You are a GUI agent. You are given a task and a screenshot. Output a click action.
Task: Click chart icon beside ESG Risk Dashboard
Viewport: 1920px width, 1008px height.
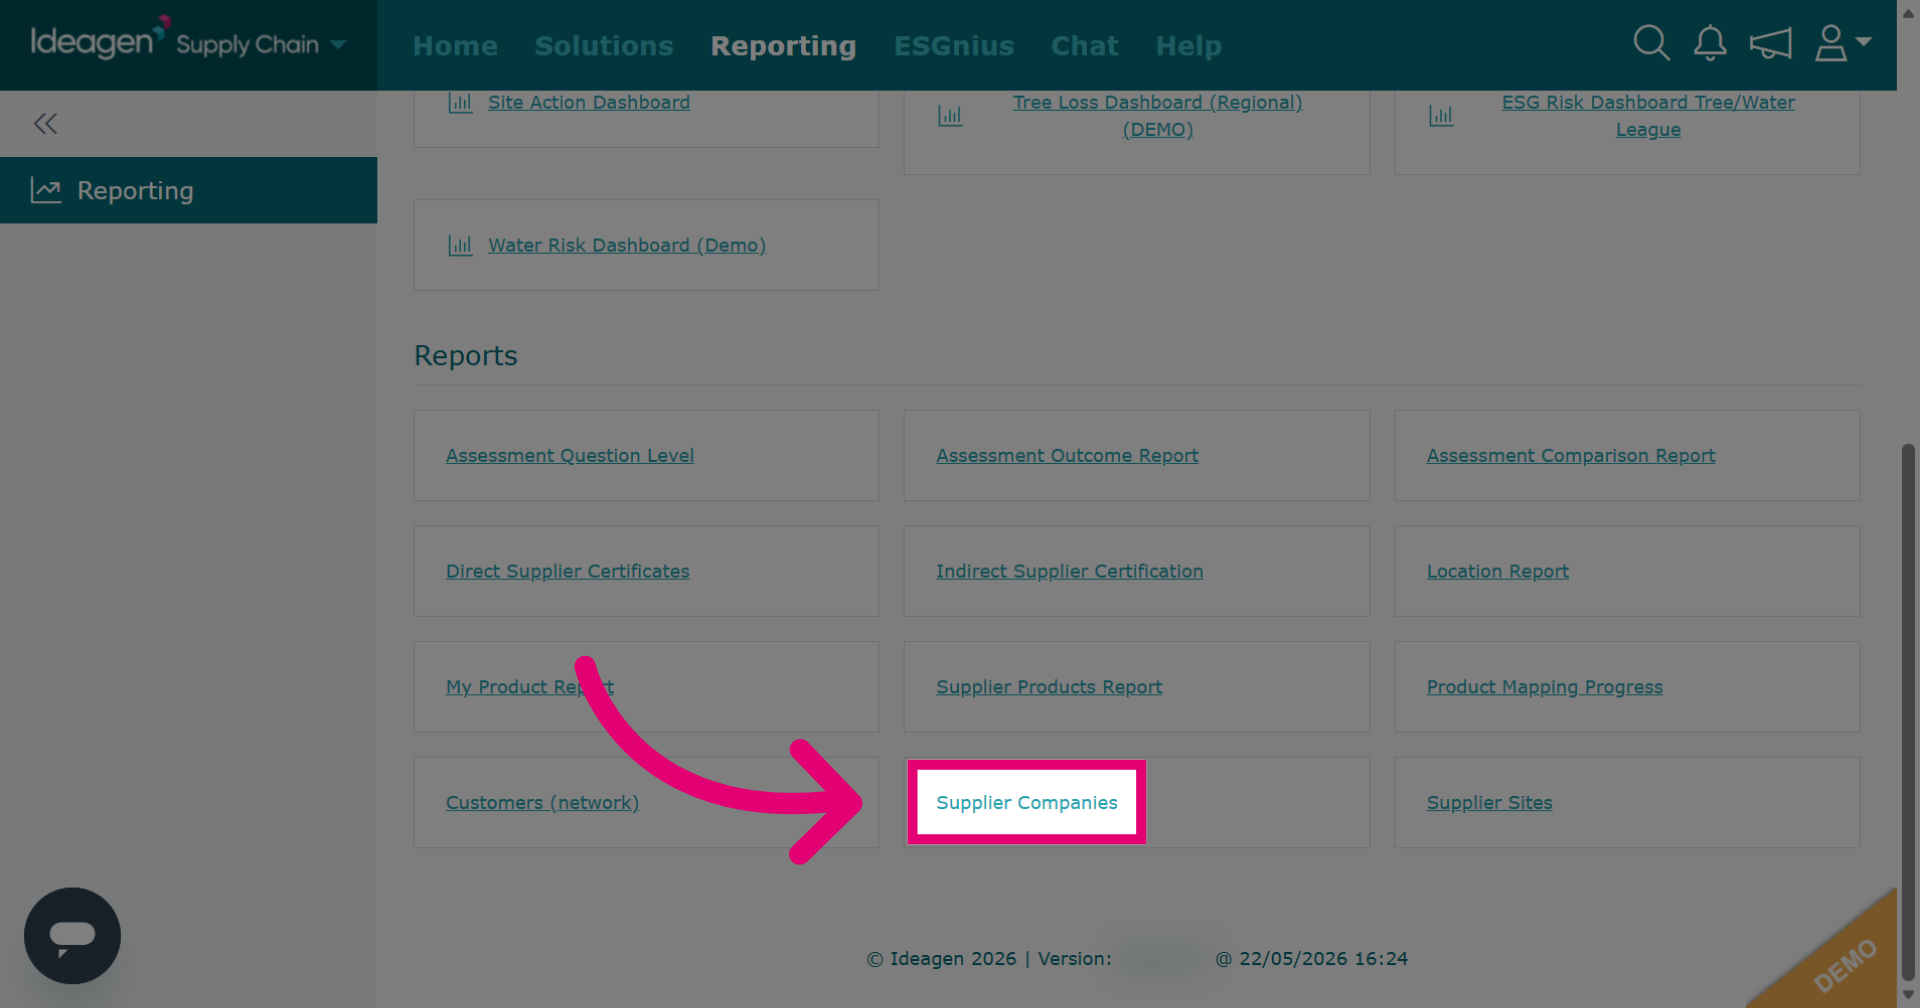pyautogui.click(x=1441, y=116)
